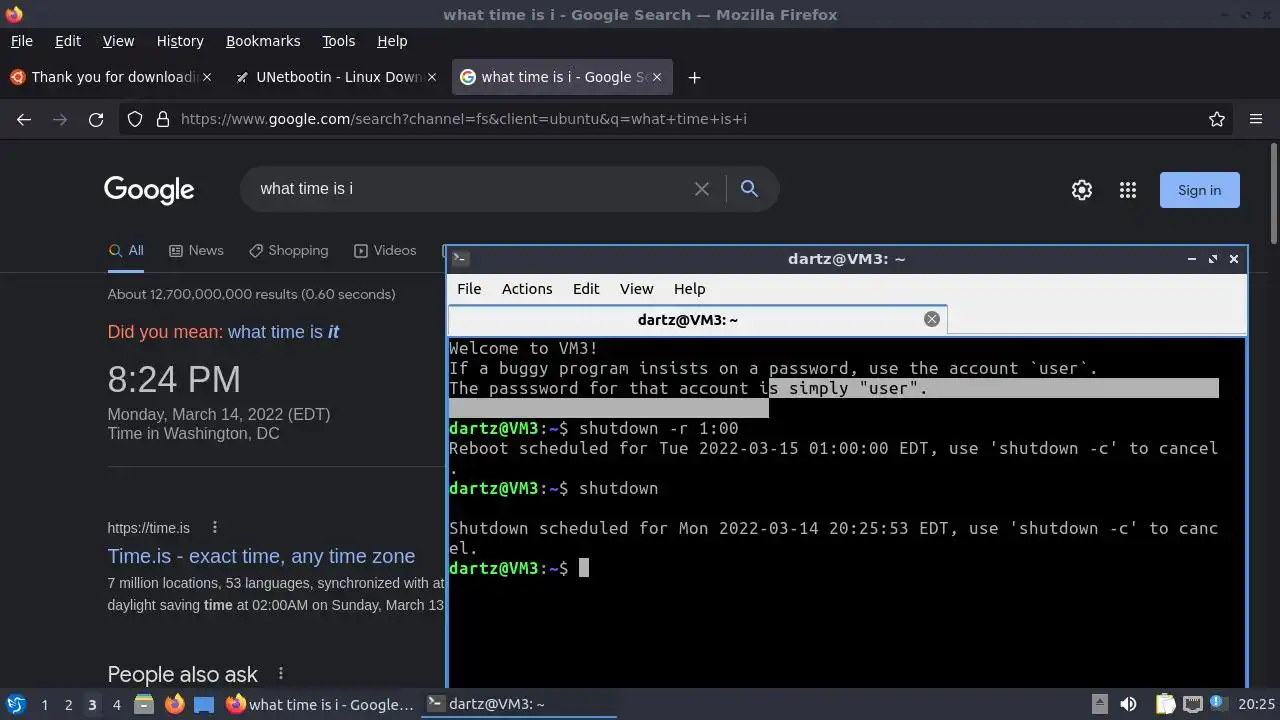Click the Google search magnifier button
This screenshot has height=720, width=1280.
[749, 188]
